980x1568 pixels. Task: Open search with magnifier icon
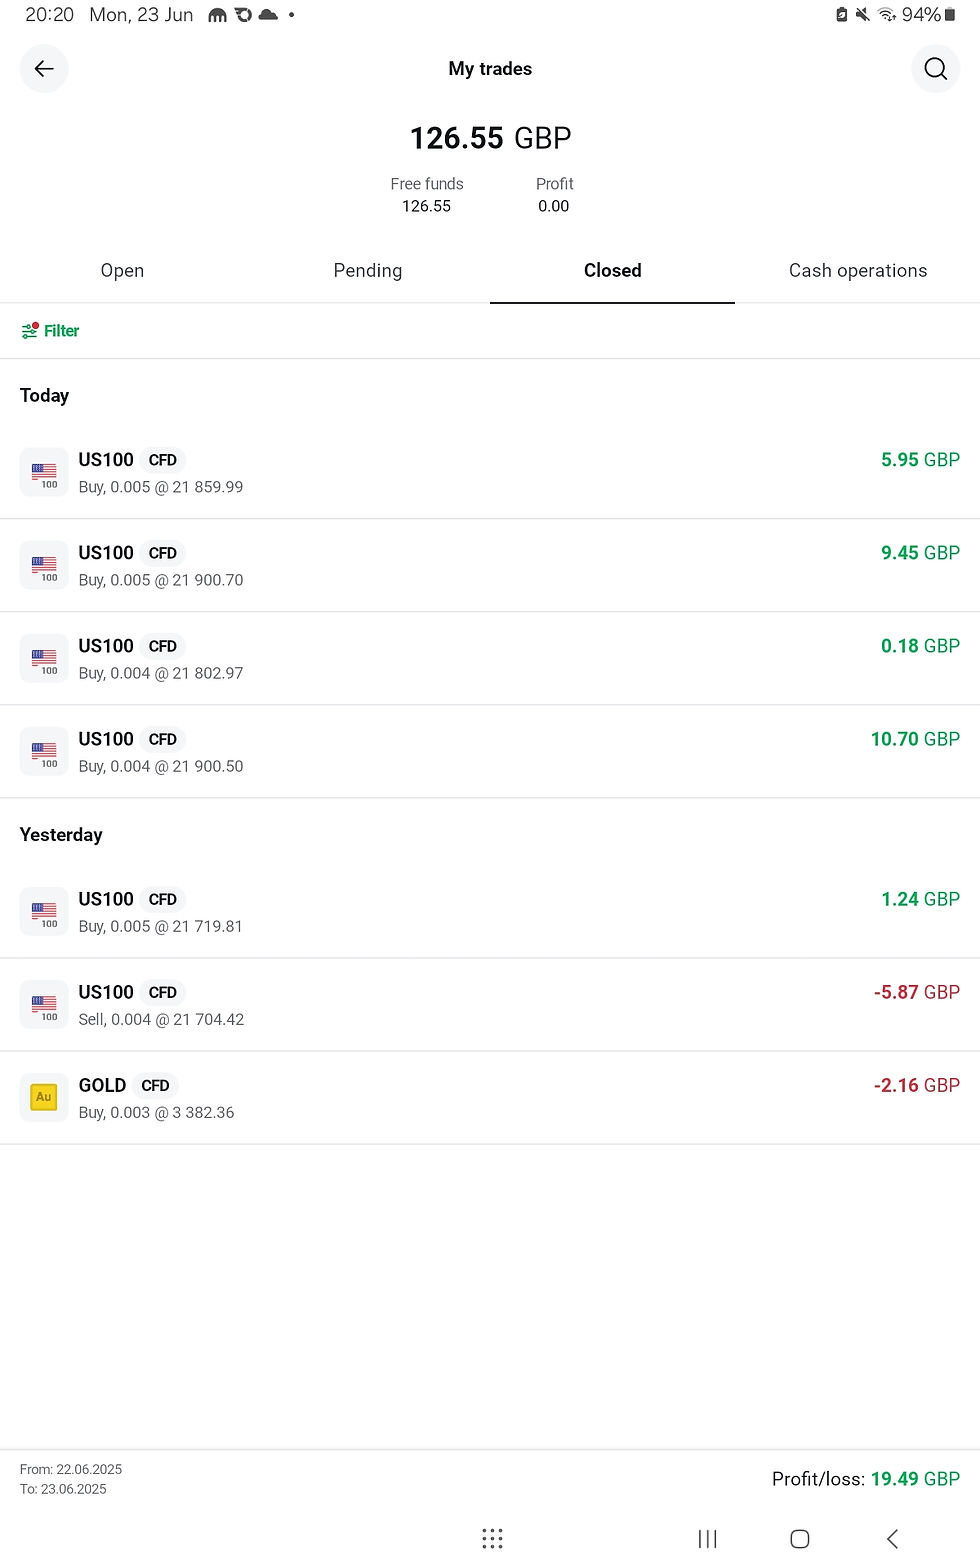click(x=935, y=69)
